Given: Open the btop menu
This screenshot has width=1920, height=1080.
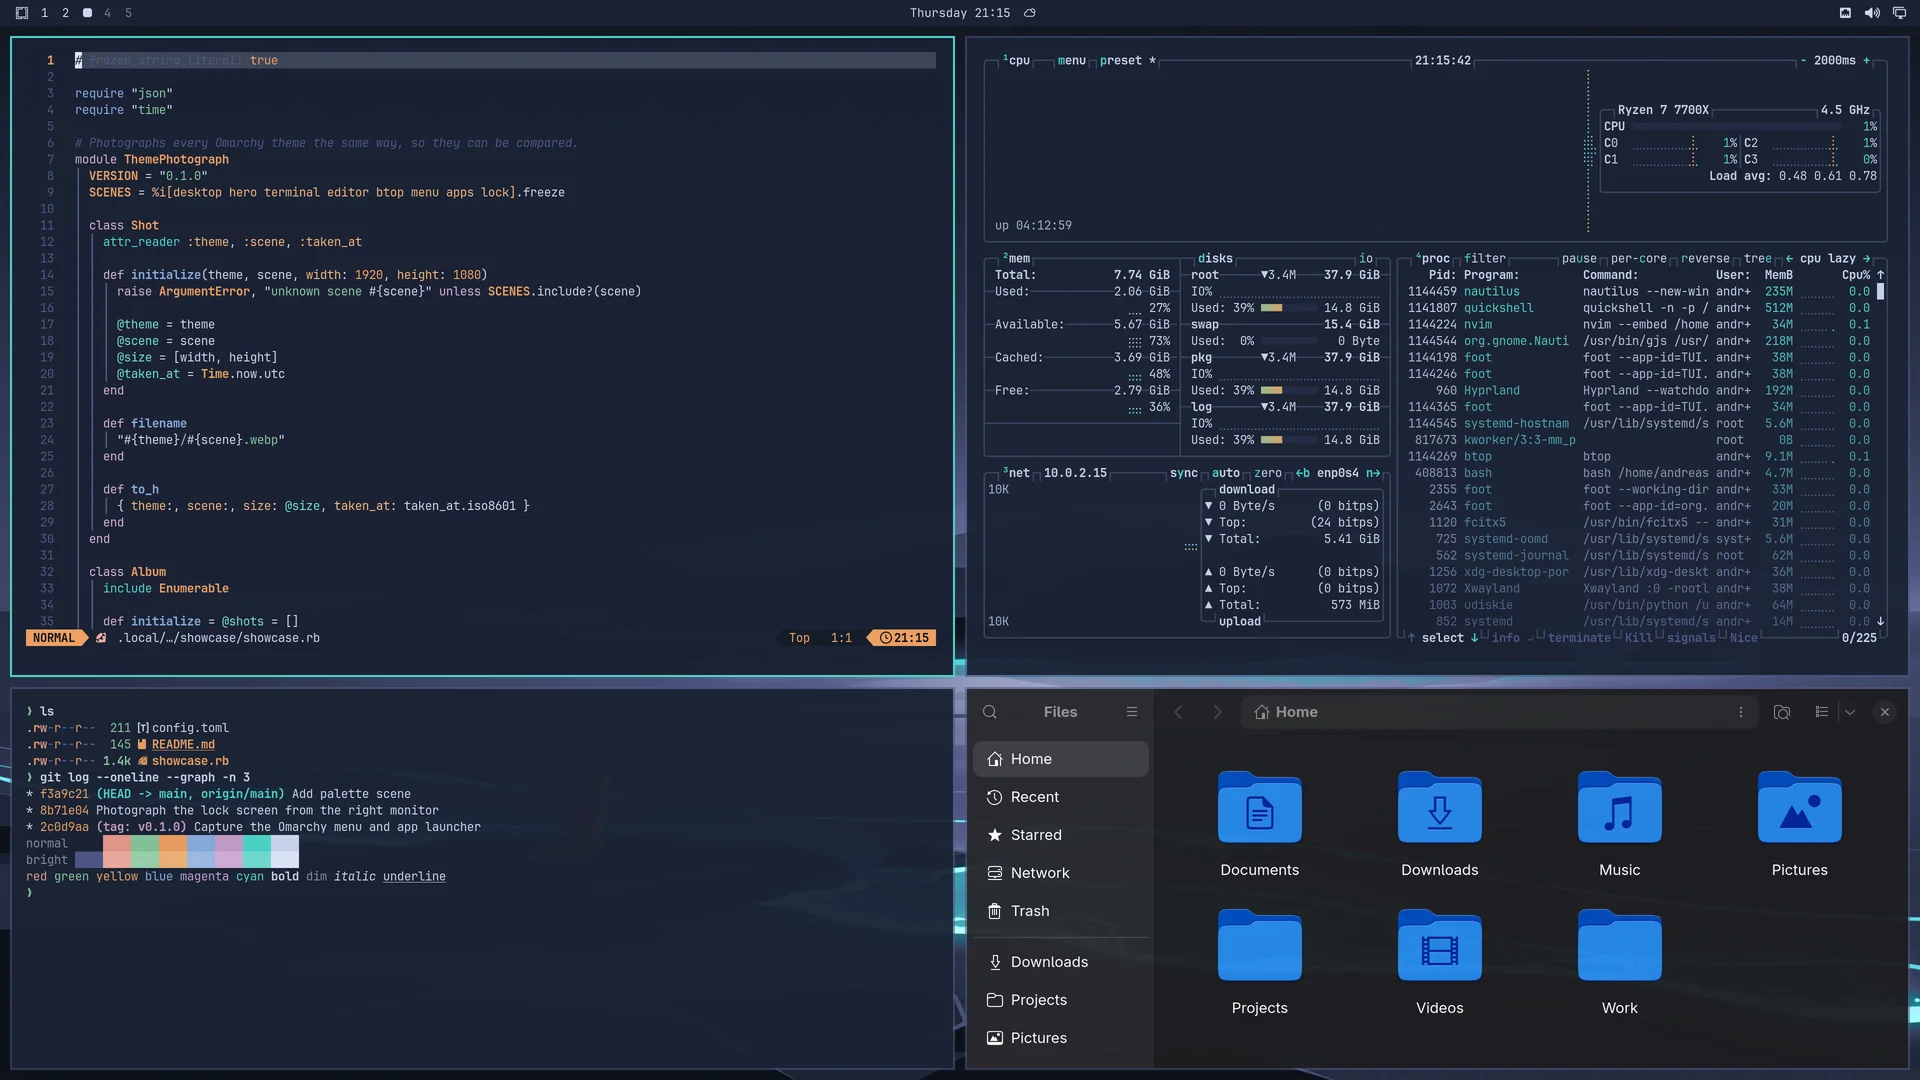Looking at the screenshot, I should tap(1072, 60).
